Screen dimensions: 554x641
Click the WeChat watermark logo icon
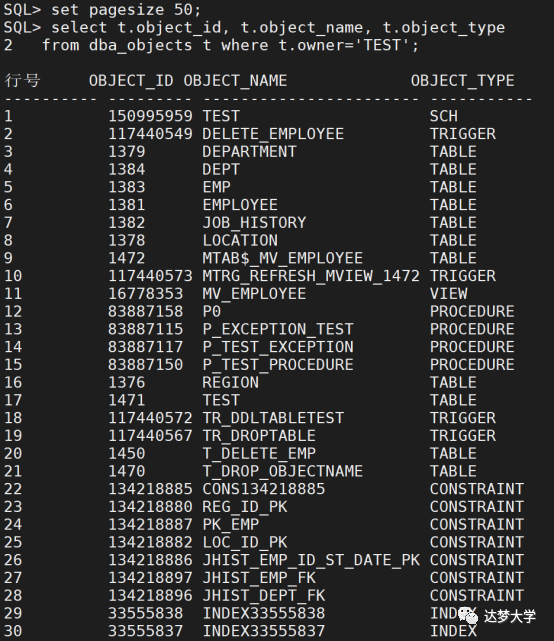(x=468, y=616)
